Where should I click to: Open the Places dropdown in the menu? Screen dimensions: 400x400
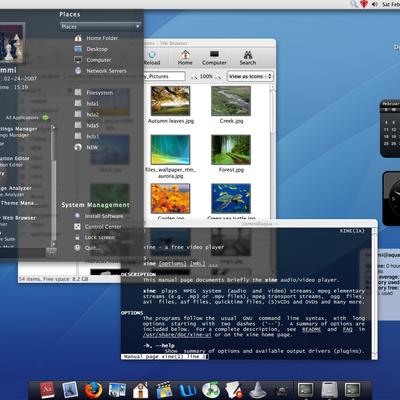(x=100, y=27)
